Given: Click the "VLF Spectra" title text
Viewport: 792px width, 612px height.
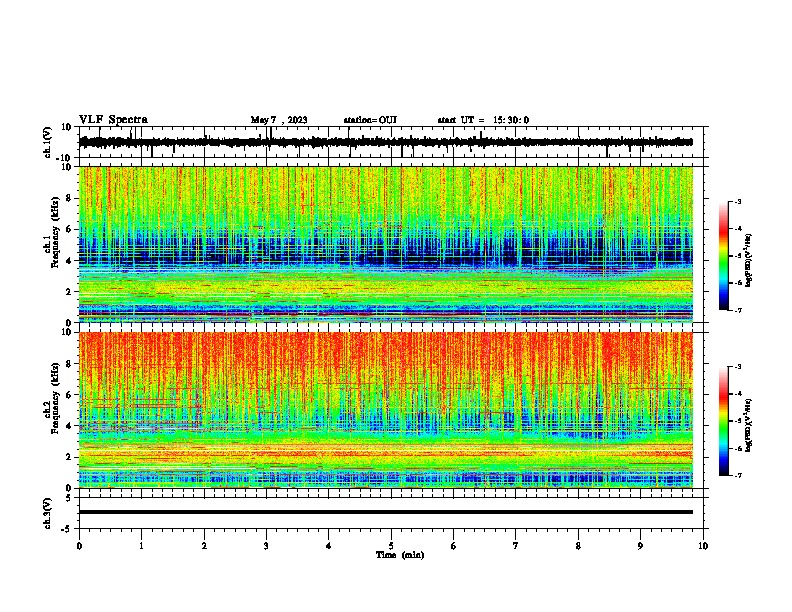Looking at the screenshot, I should 113,120.
